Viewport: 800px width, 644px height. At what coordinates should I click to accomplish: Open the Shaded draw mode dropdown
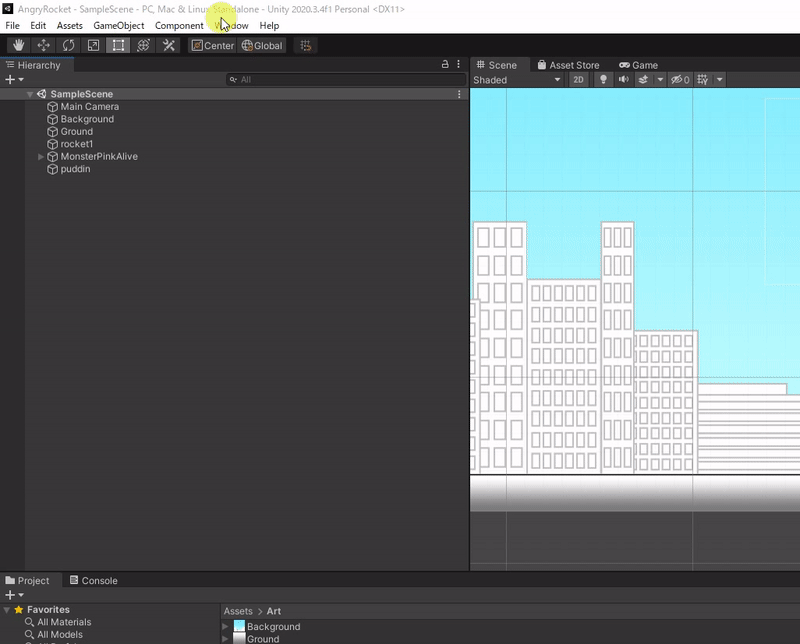pyautogui.click(x=516, y=80)
